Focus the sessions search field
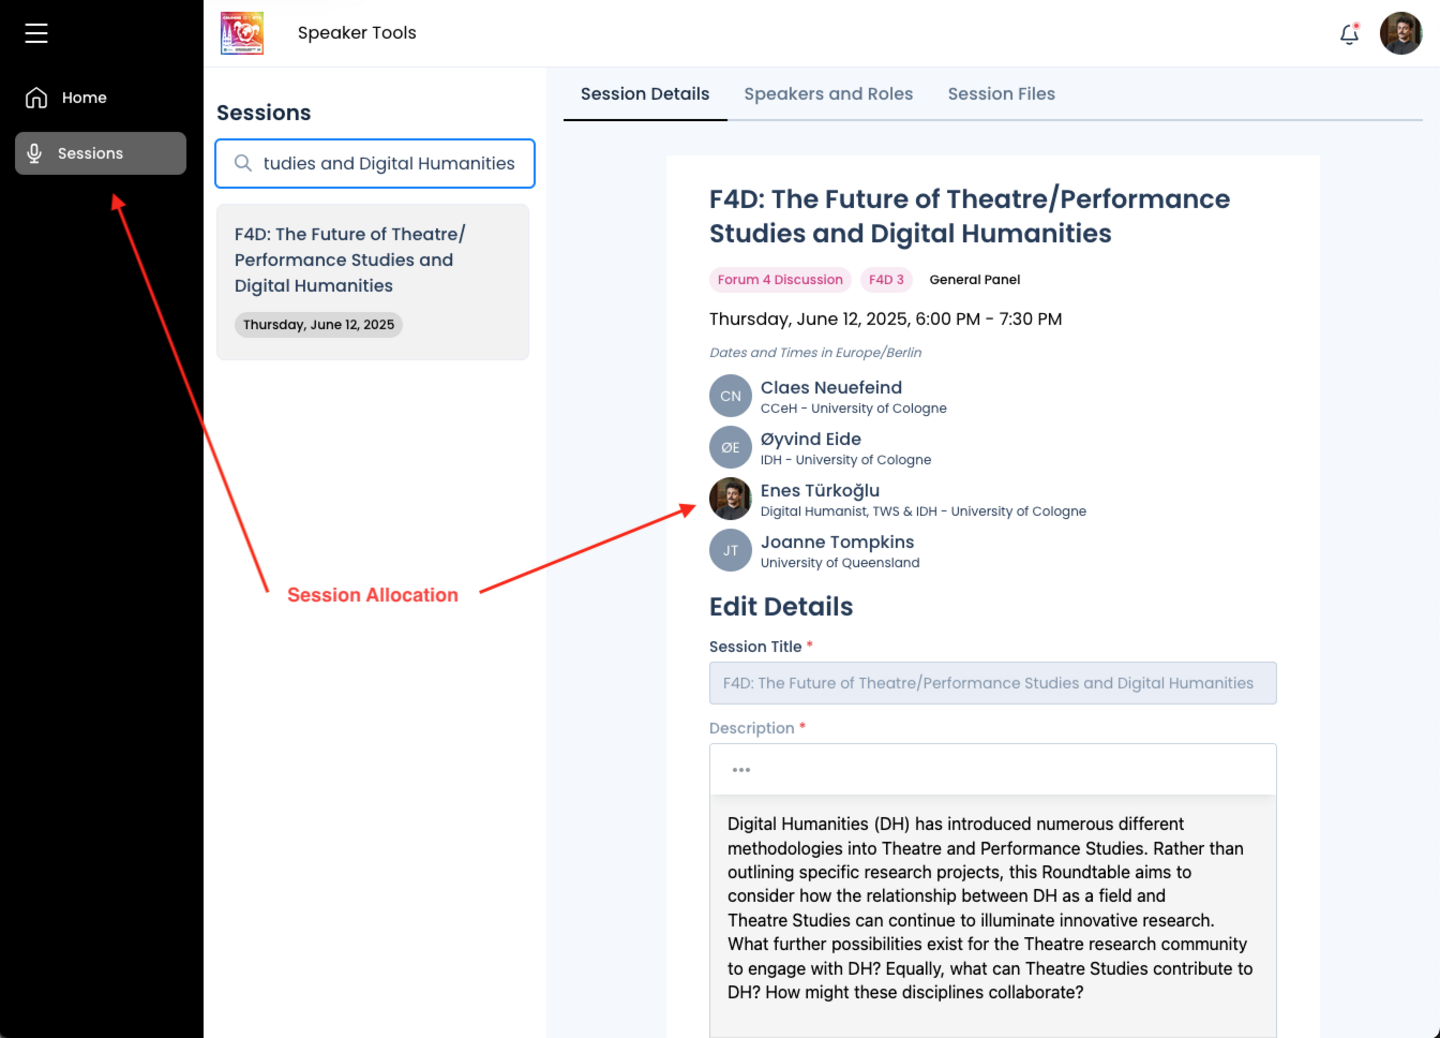Image resolution: width=1440 pixels, height=1038 pixels. tap(375, 163)
